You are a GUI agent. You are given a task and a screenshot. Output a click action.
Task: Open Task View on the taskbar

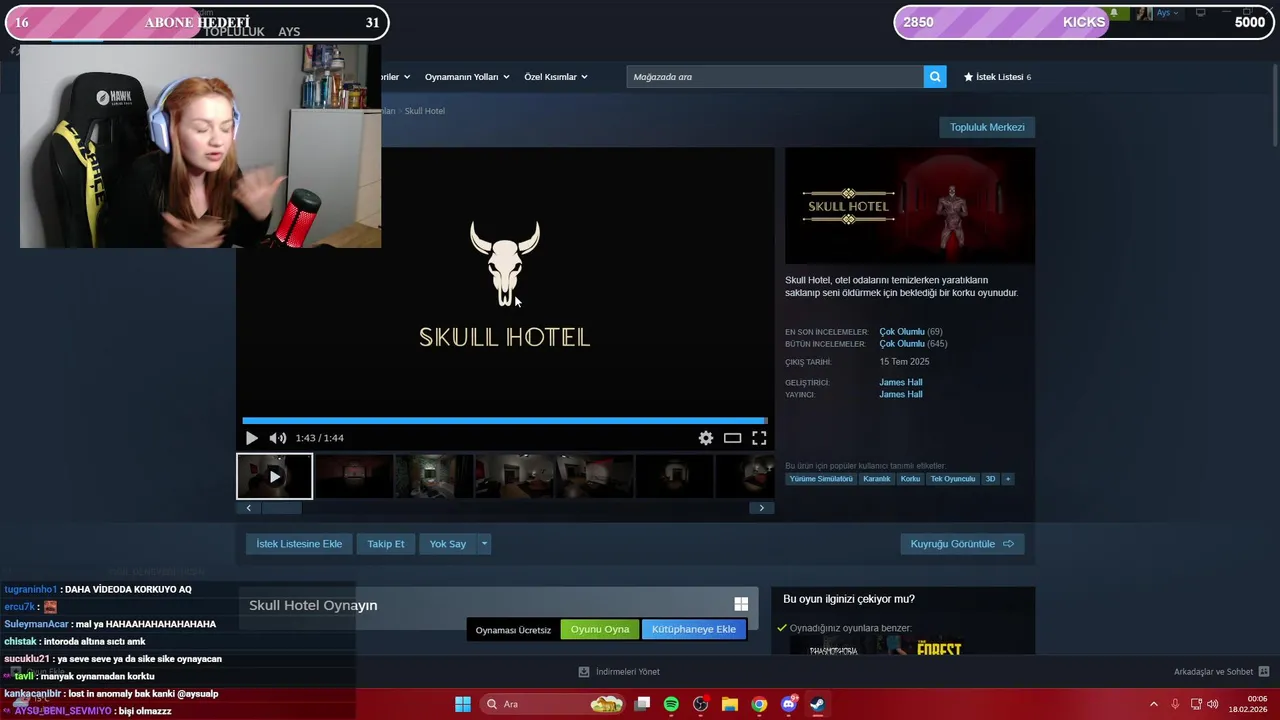[642, 704]
